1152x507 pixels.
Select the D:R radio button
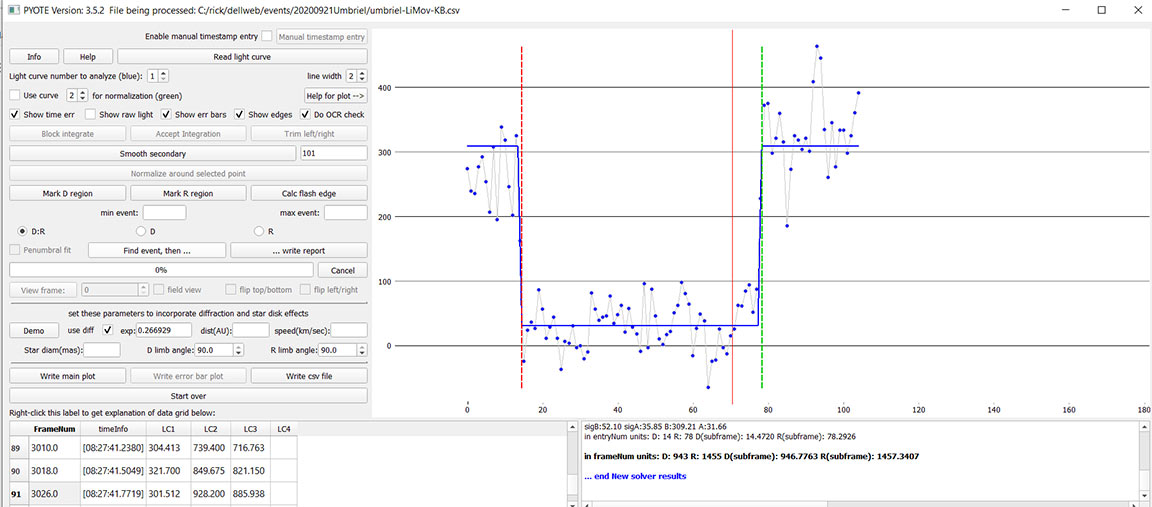point(21,231)
